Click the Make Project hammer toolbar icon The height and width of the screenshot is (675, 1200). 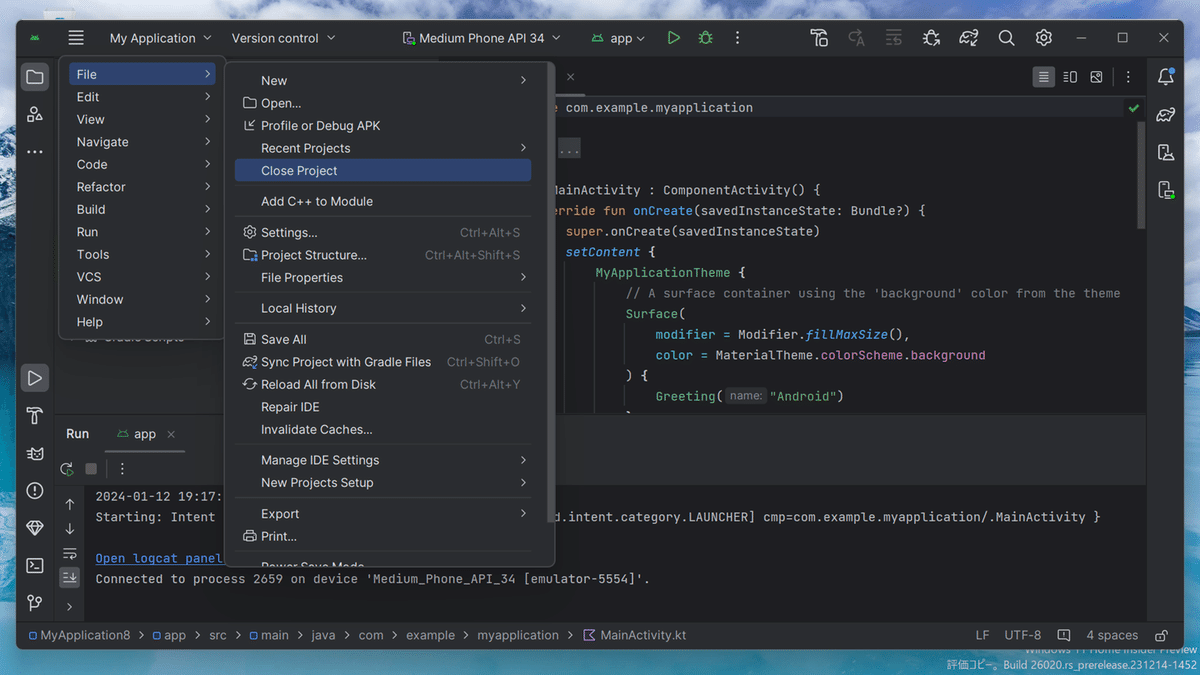pyautogui.click(x=819, y=38)
